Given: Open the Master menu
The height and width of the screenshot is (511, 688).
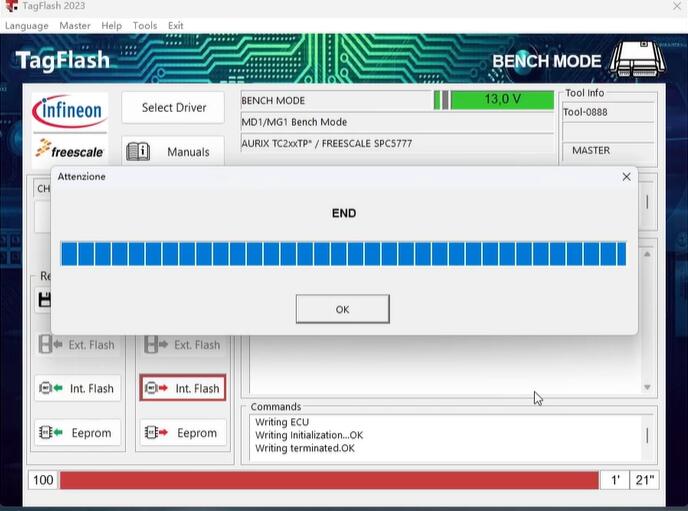Looking at the screenshot, I should point(75,26).
